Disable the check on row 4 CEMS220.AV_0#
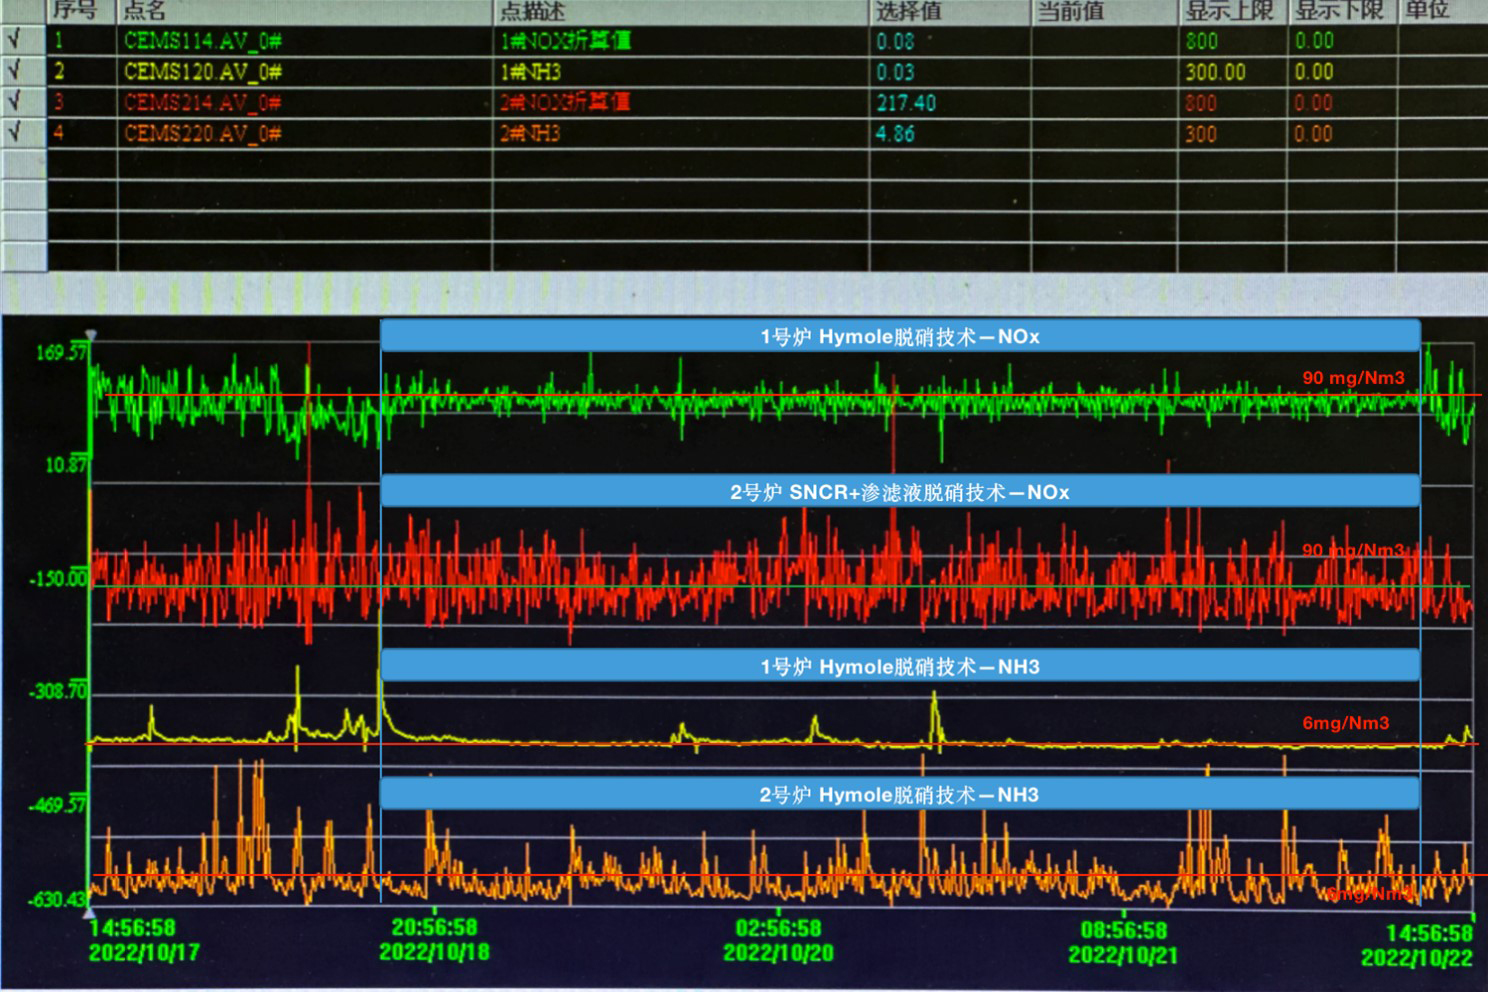This screenshot has height=992, width=1488. [x=15, y=133]
